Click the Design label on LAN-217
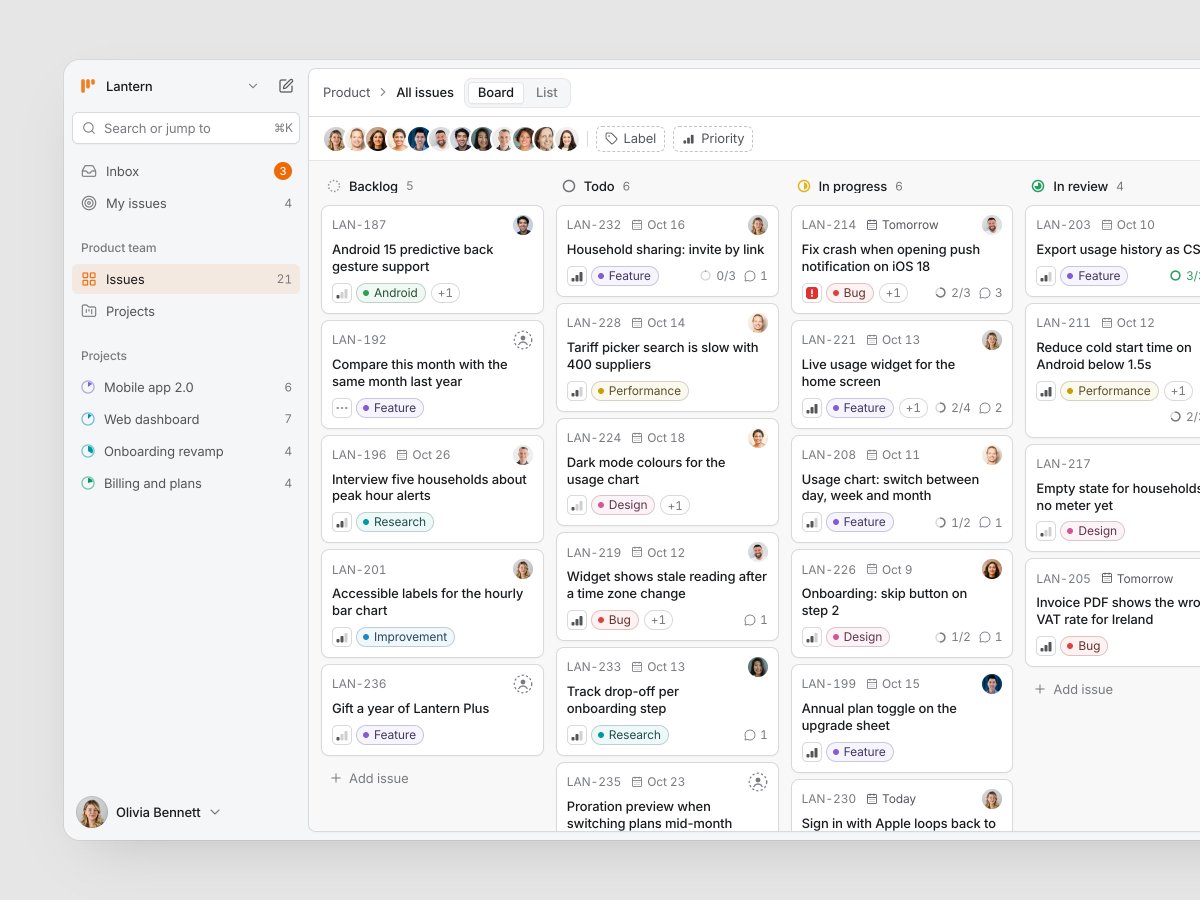 1092,531
